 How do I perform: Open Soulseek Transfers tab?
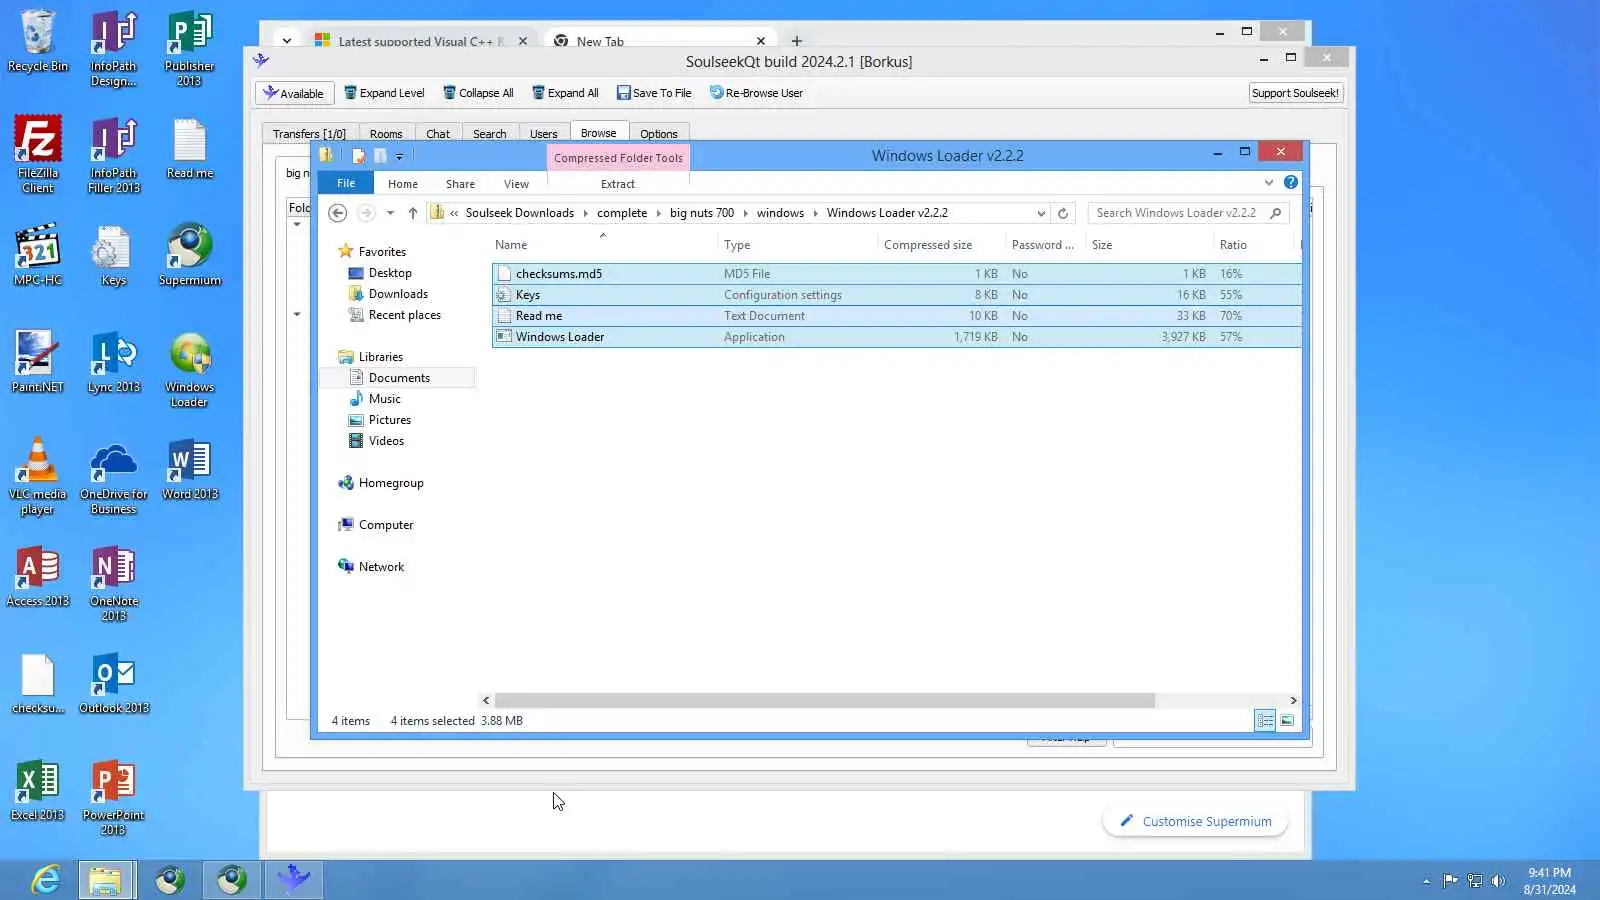[x=309, y=134]
